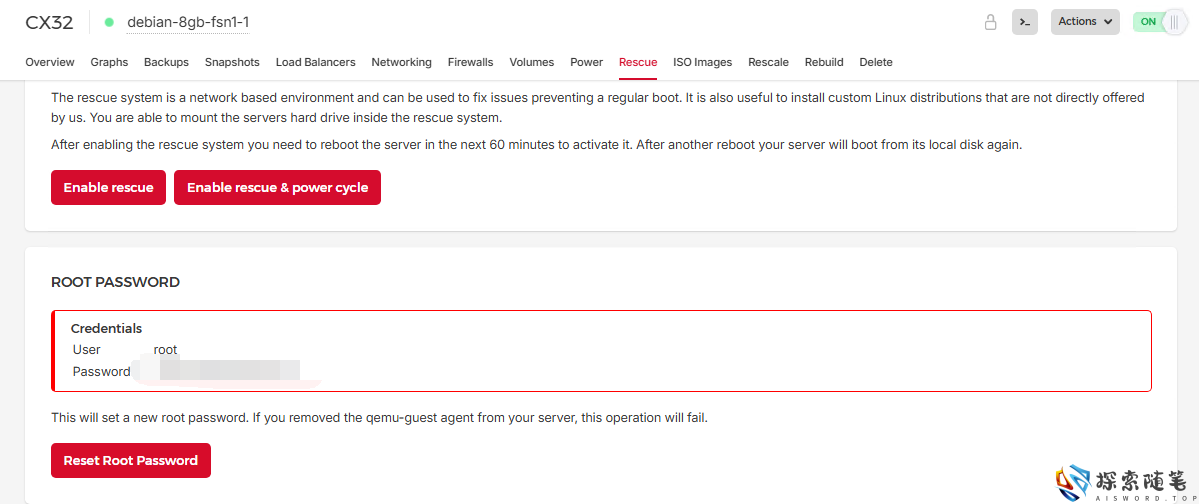Click Enable rescue & power cycle
The width and height of the screenshot is (1199, 504).
coord(277,188)
